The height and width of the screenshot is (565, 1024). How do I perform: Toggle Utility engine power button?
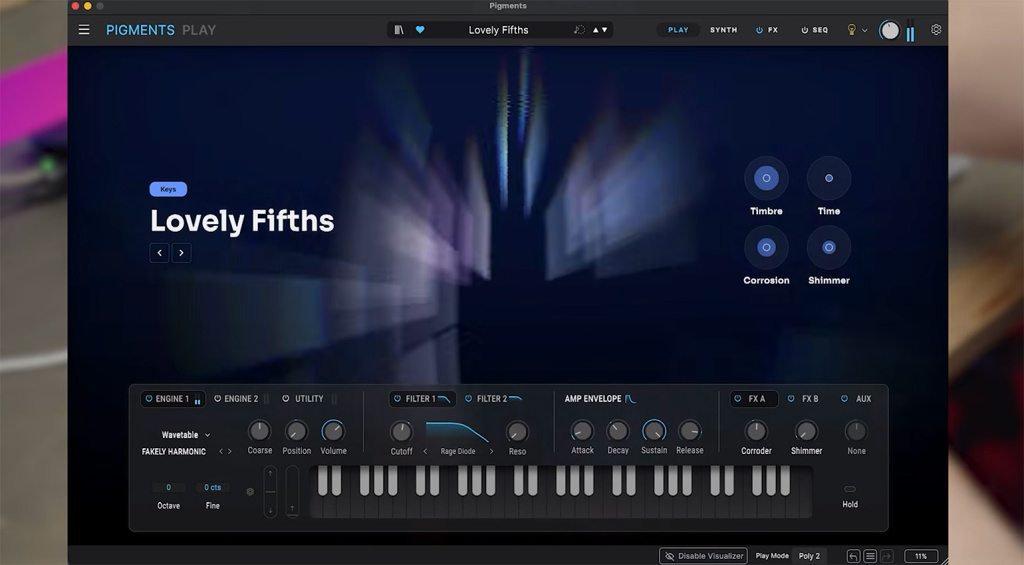click(x=285, y=398)
